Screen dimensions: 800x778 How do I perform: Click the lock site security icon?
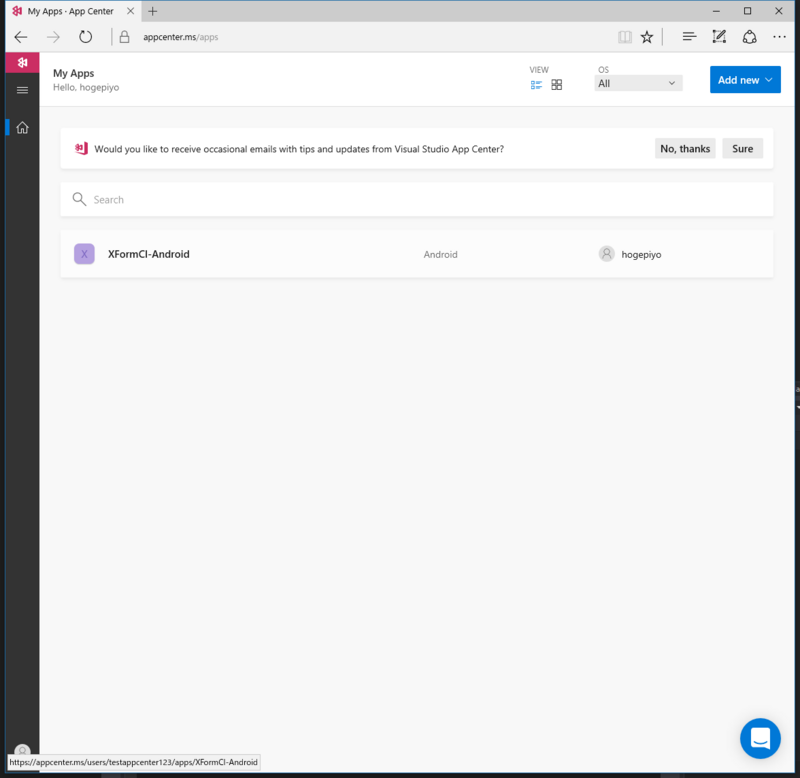point(124,37)
